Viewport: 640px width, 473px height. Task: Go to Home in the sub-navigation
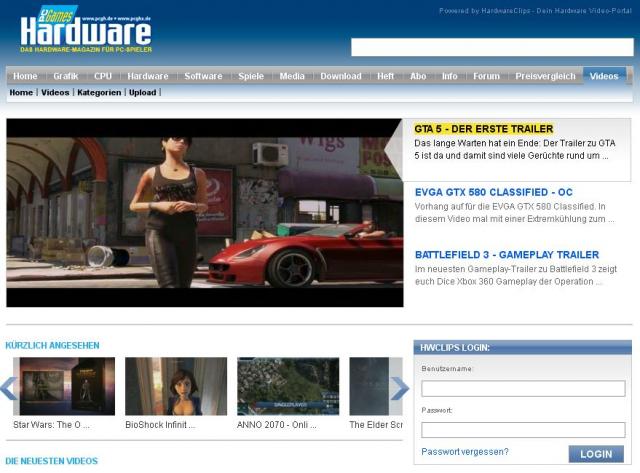(x=21, y=93)
